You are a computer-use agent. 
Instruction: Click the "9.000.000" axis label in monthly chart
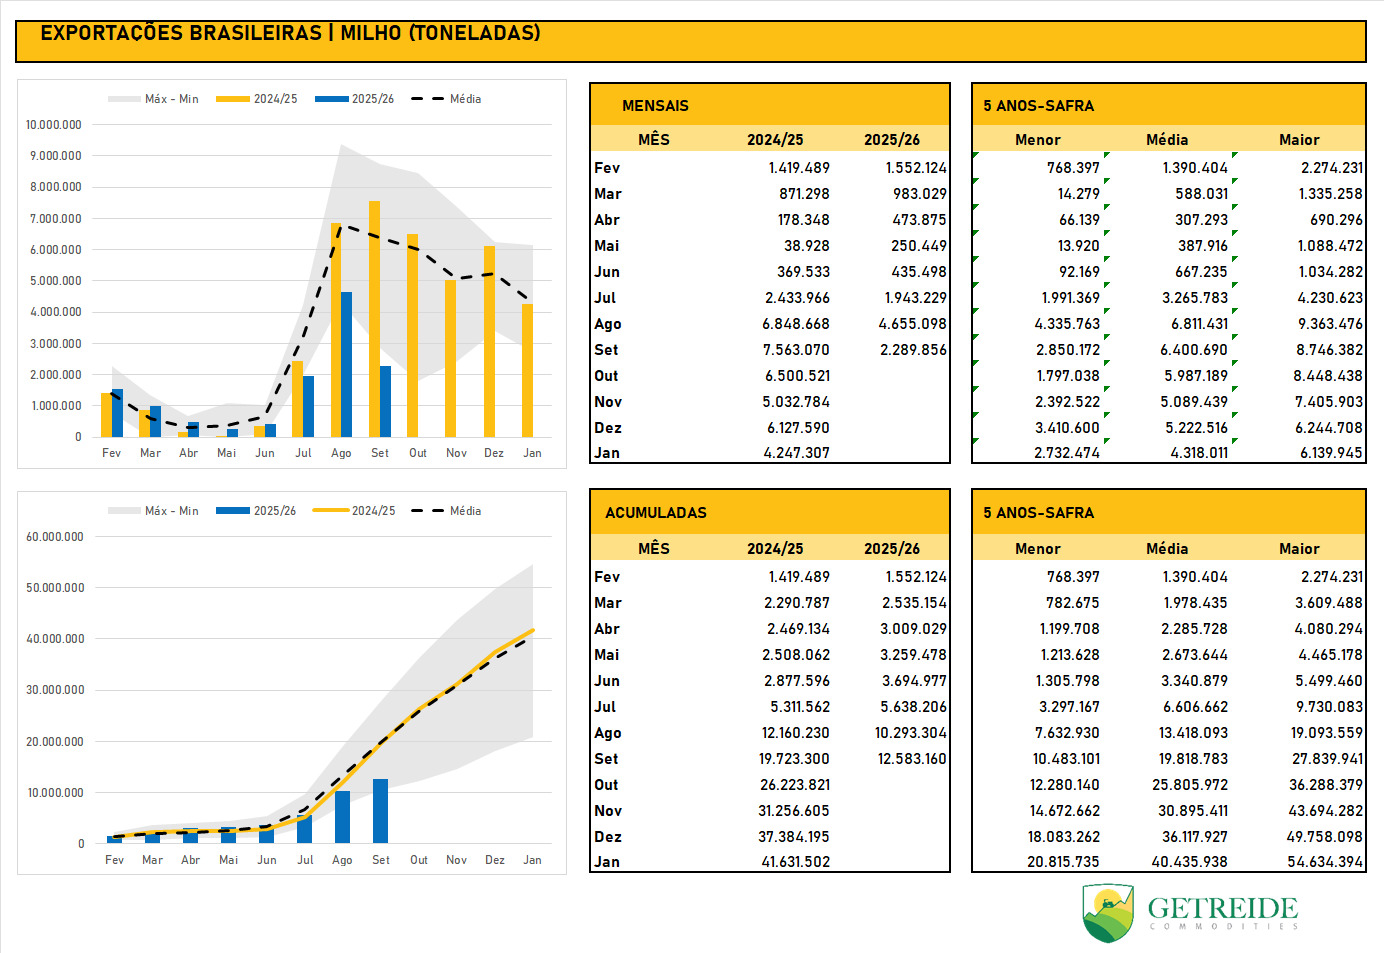[x=56, y=156]
